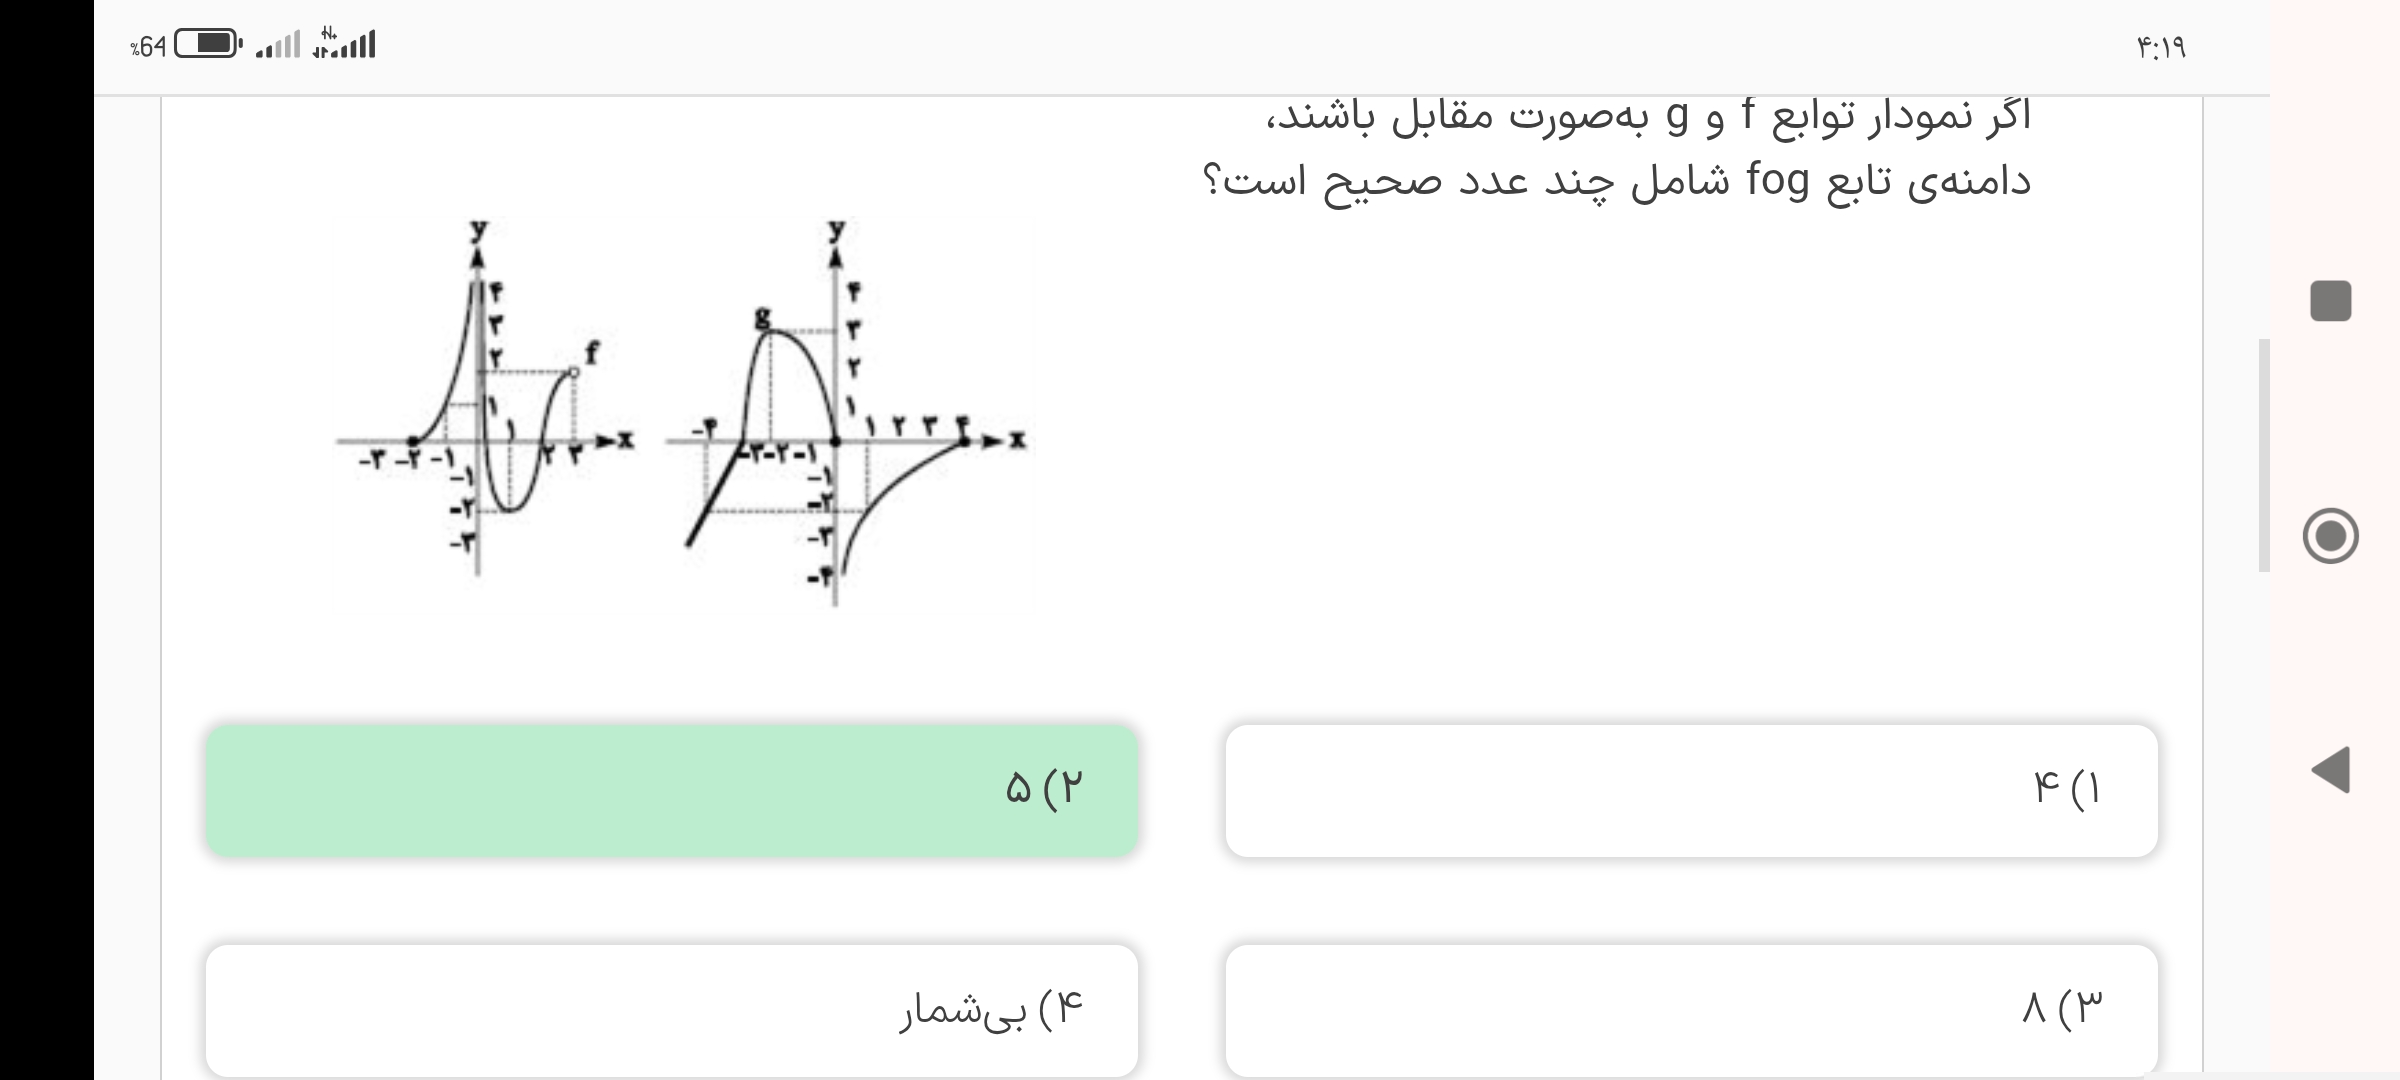Choose option 4 labeled بی‌شمار
The image size is (2400, 1080).
[672, 1010]
